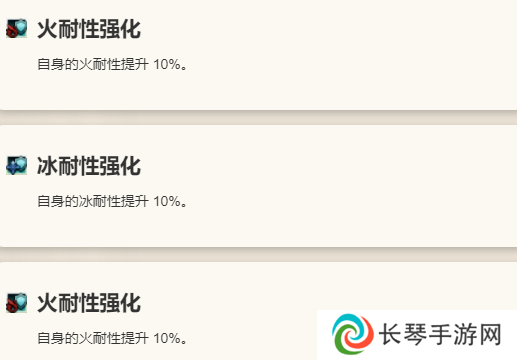Click the 10% value in ice resistance description
Screen dimensions: 517x360
[167, 201]
